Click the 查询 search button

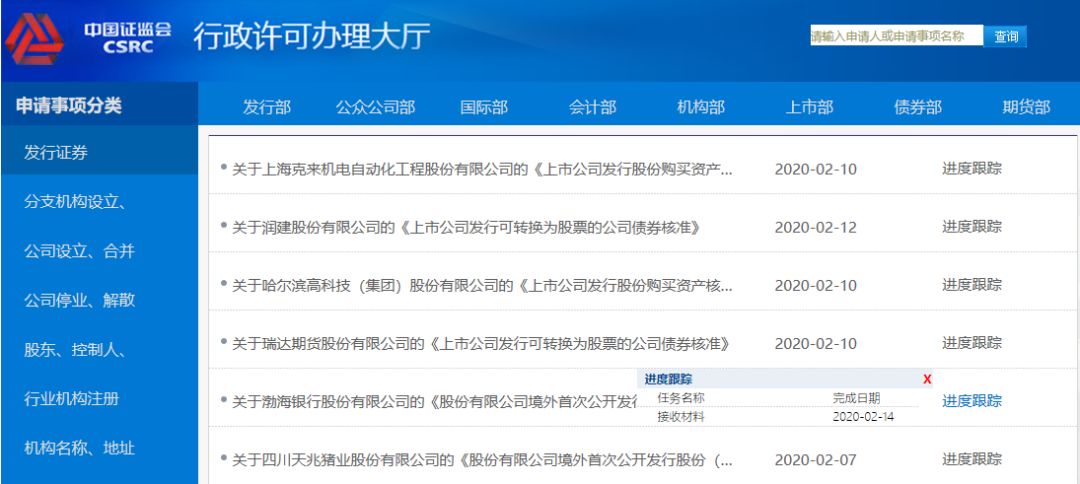click(1006, 36)
